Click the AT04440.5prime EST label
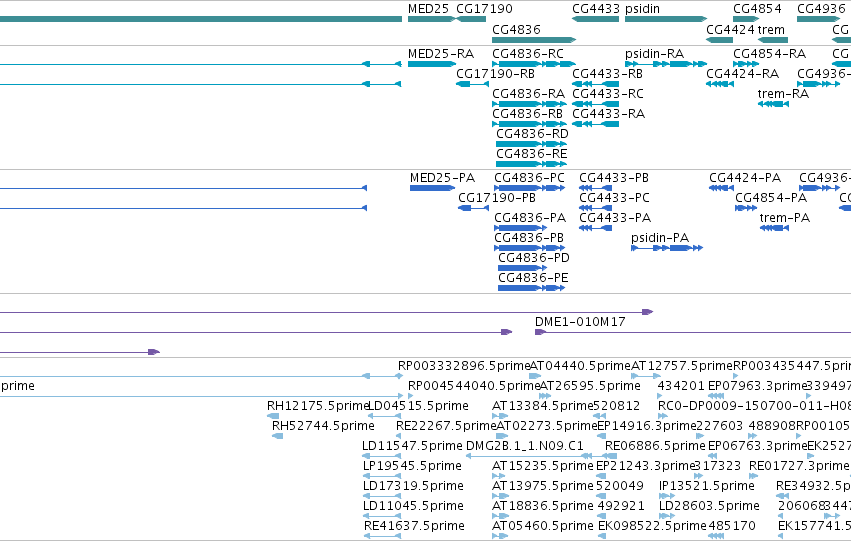Screen dimensions: 851x541 [x=580, y=366]
